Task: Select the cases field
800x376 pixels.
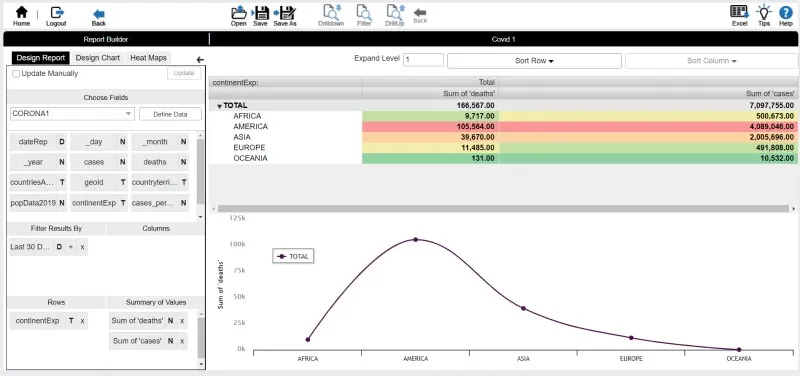Action: pyautogui.click(x=98, y=162)
